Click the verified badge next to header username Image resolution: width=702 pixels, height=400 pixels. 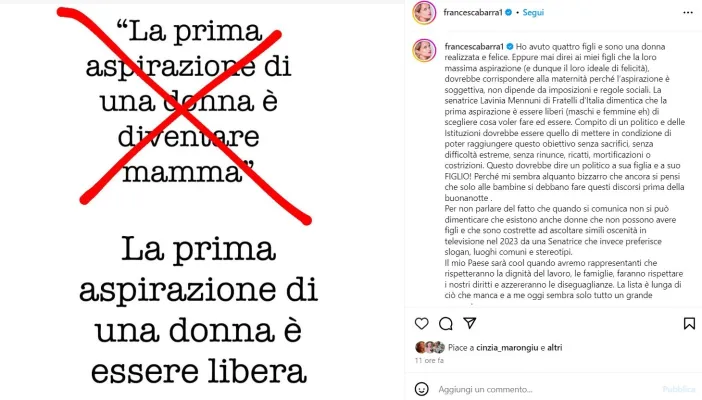pos(509,13)
